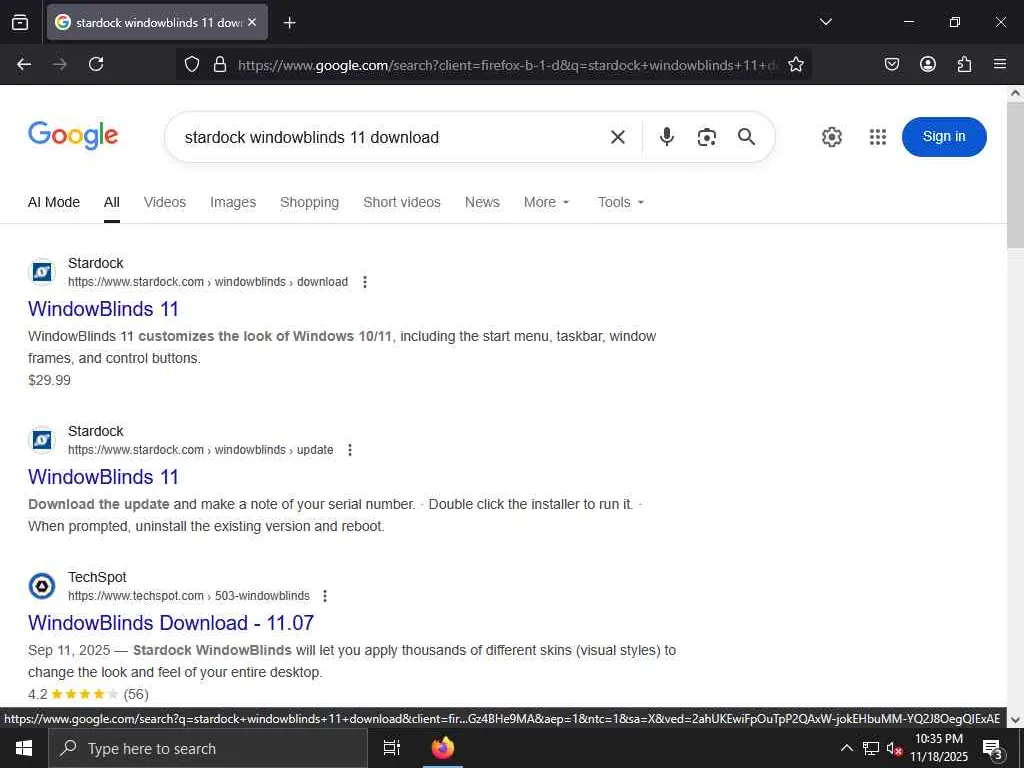Switch to News results tab
Image resolution: width=1024 pixels, height=768 pixels.
click(482, 202)
